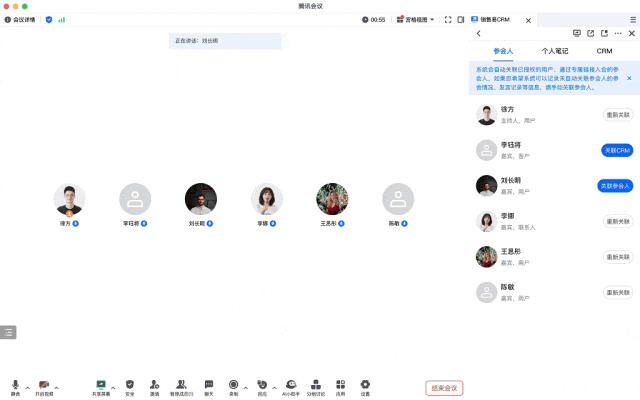The height and width of the screenshot is (400, 640).
Task: Open the Security shield in bottom toolbar
Action: pos(129,386)
